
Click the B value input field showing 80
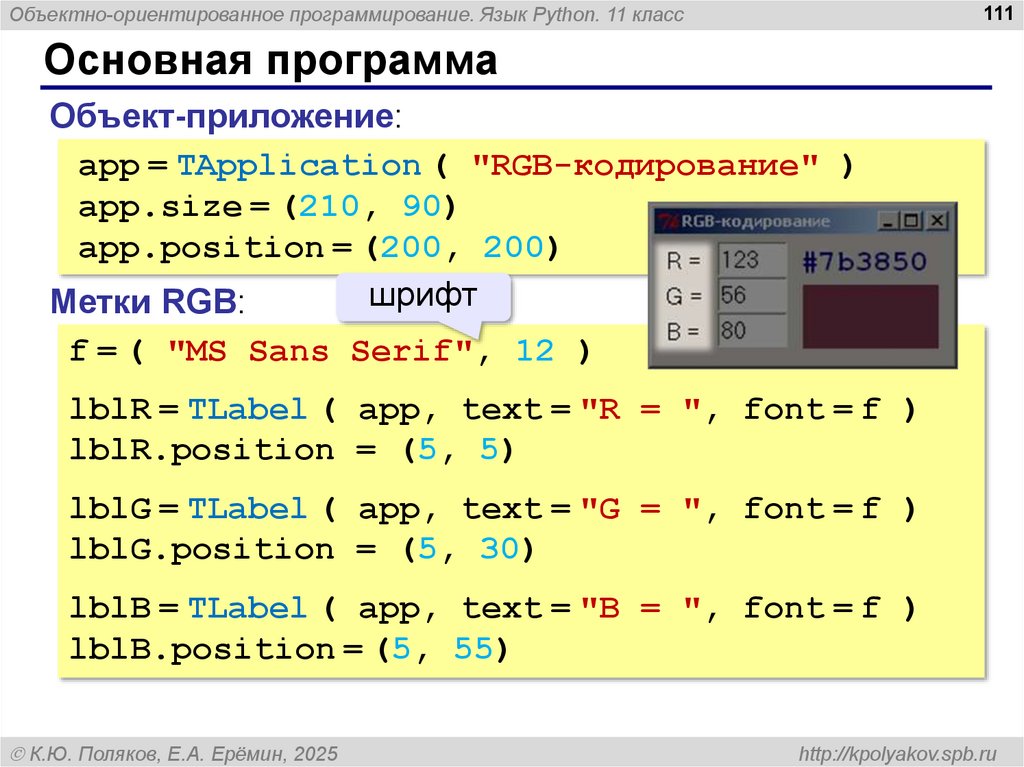point(752,331)
